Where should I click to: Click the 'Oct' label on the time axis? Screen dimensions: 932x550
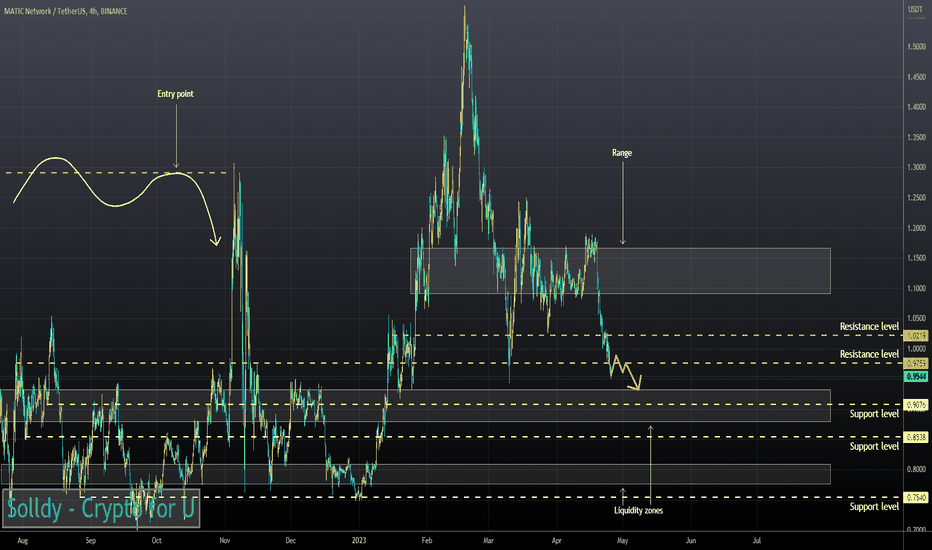point(156,541)
